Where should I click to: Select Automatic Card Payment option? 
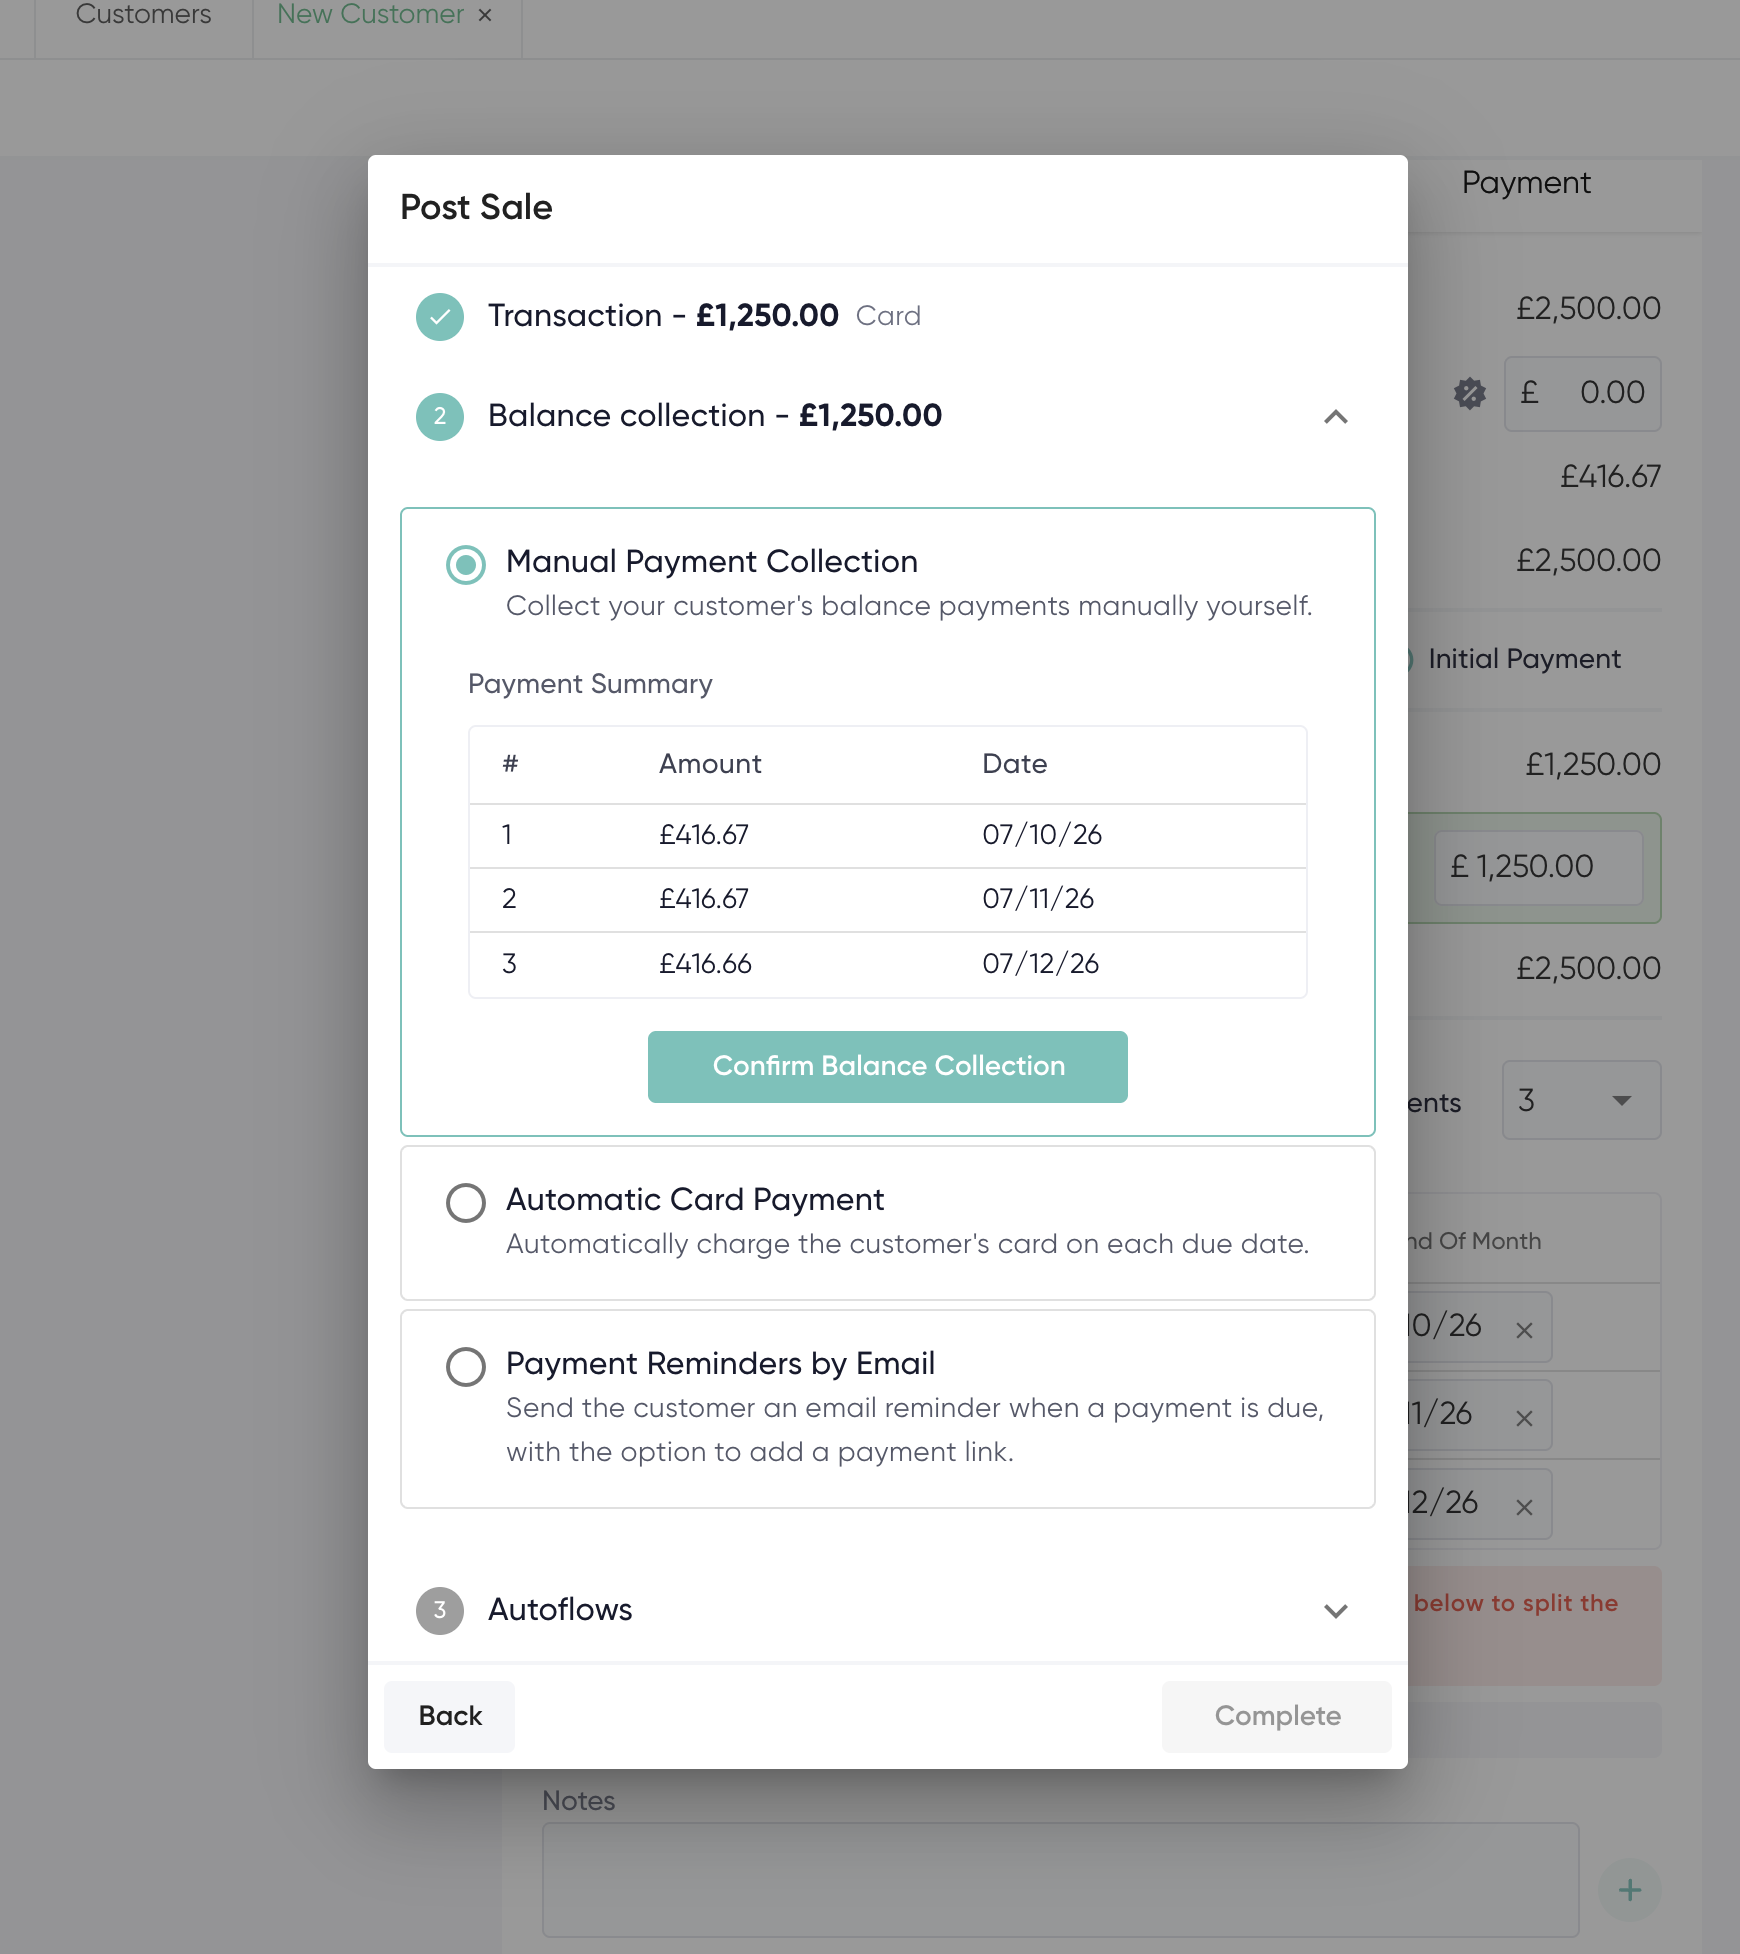point(466,1203)
